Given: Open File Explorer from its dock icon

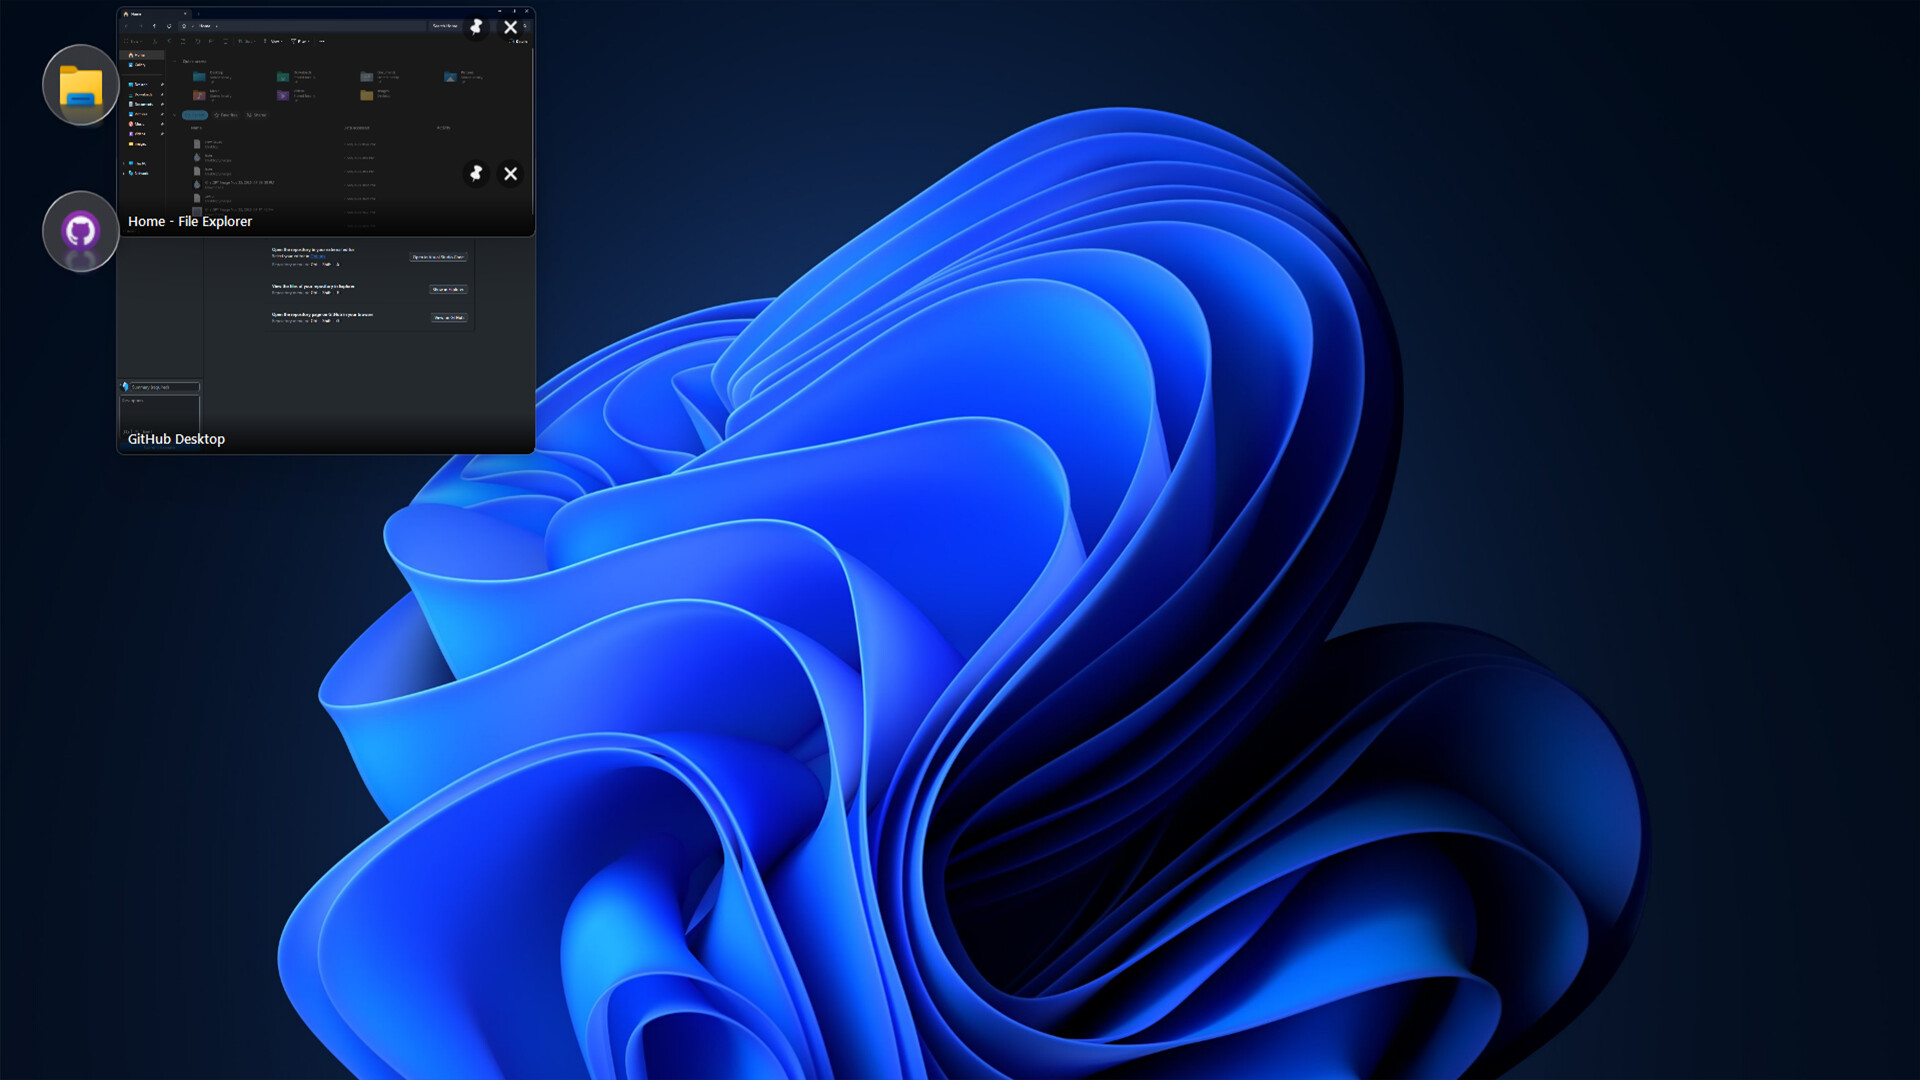Looking at the screenshot, I should point(80,85).
